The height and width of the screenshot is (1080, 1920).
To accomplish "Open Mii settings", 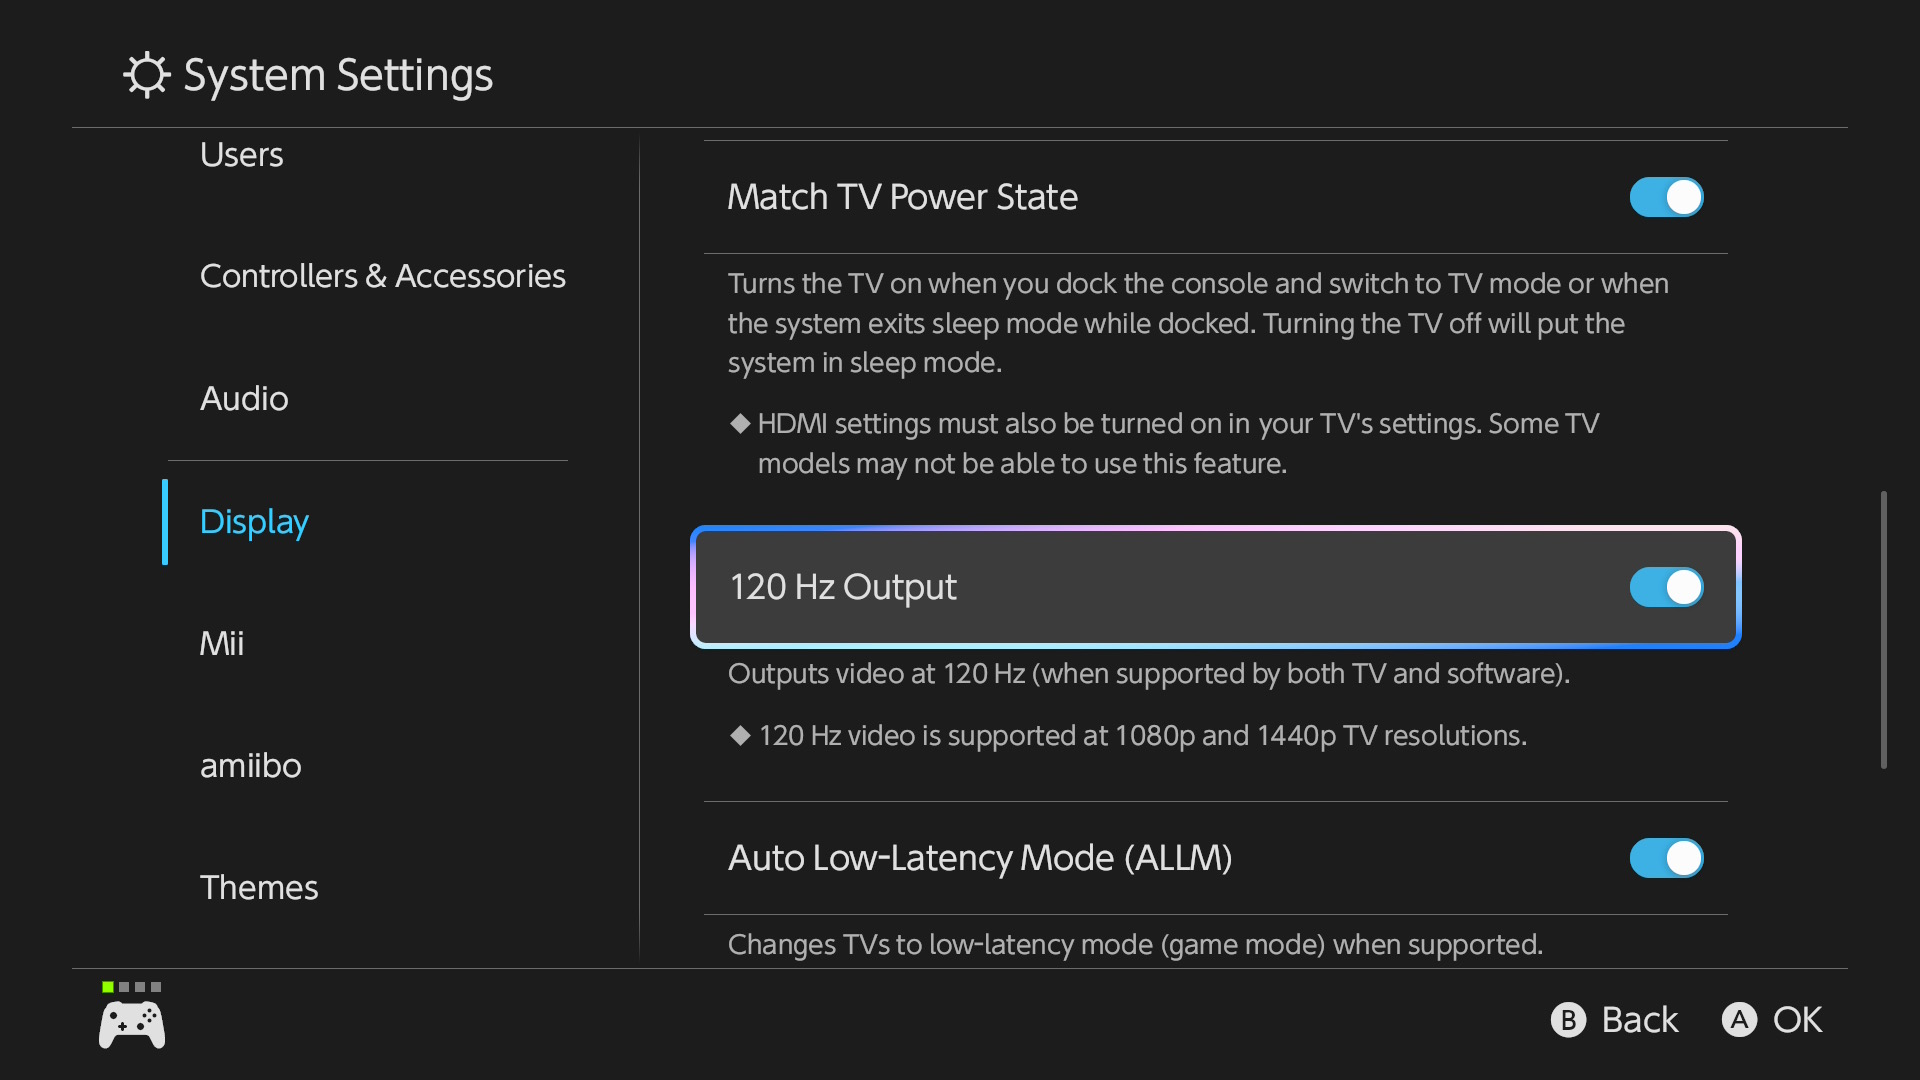I will pyautogui.click(x=222, y=644).
